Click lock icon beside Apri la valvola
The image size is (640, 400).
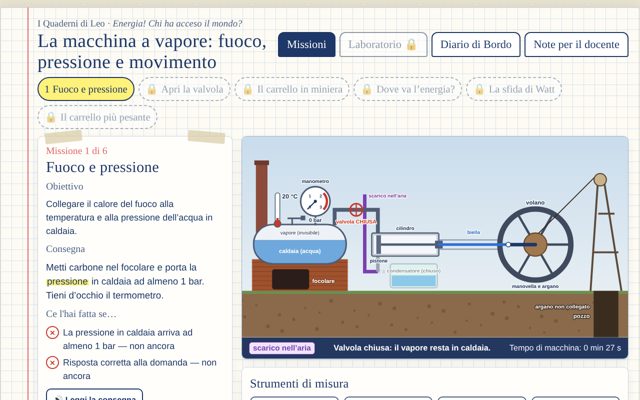152,89
